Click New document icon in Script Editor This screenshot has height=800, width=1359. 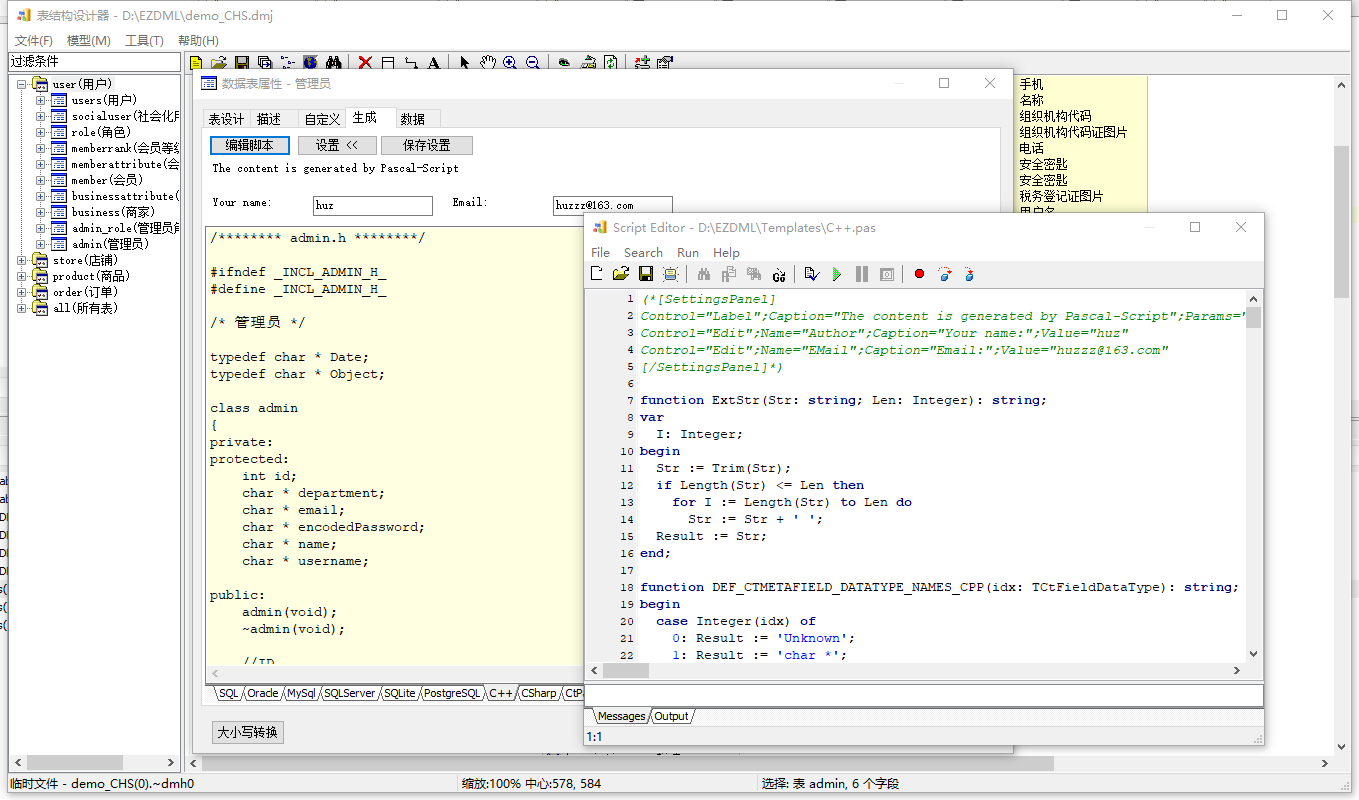tap(597, 274)
